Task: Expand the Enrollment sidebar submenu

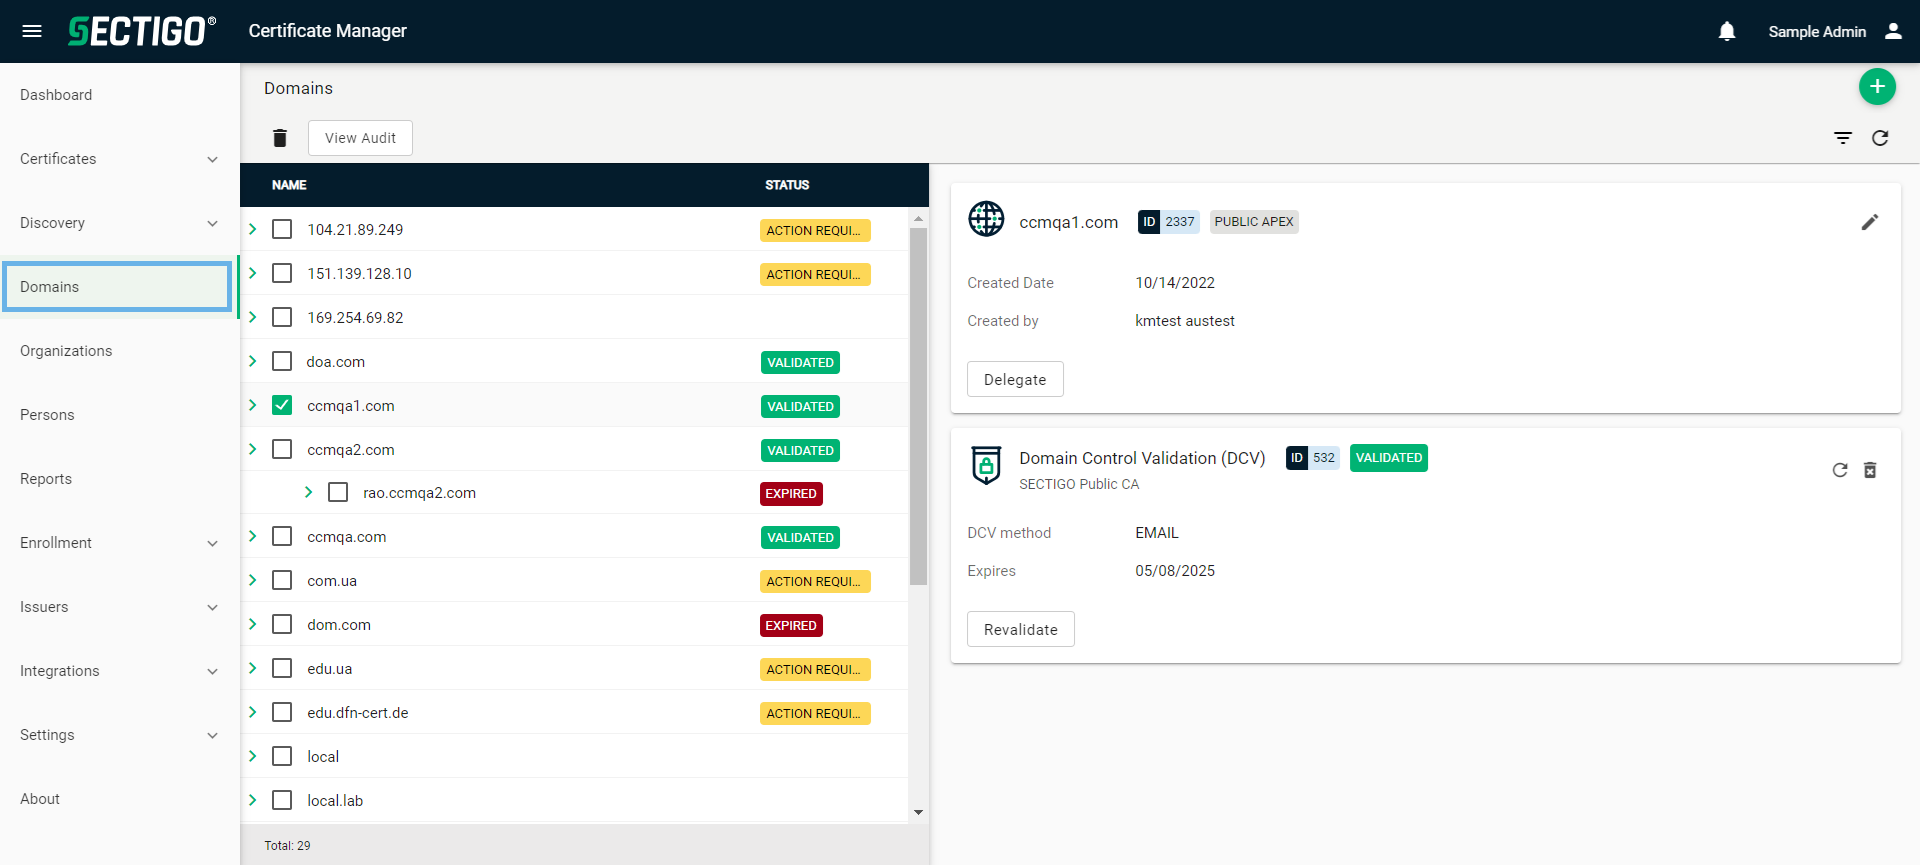Action: 212,544
